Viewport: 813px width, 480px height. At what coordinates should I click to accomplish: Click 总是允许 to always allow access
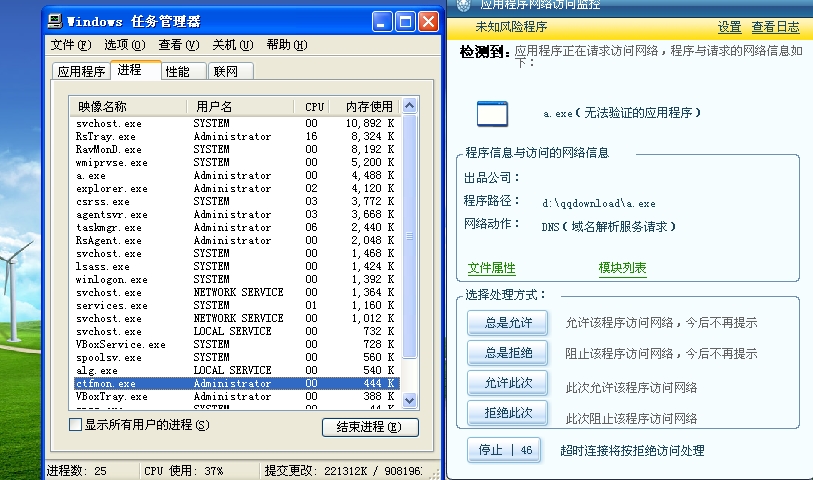[508, 322]
